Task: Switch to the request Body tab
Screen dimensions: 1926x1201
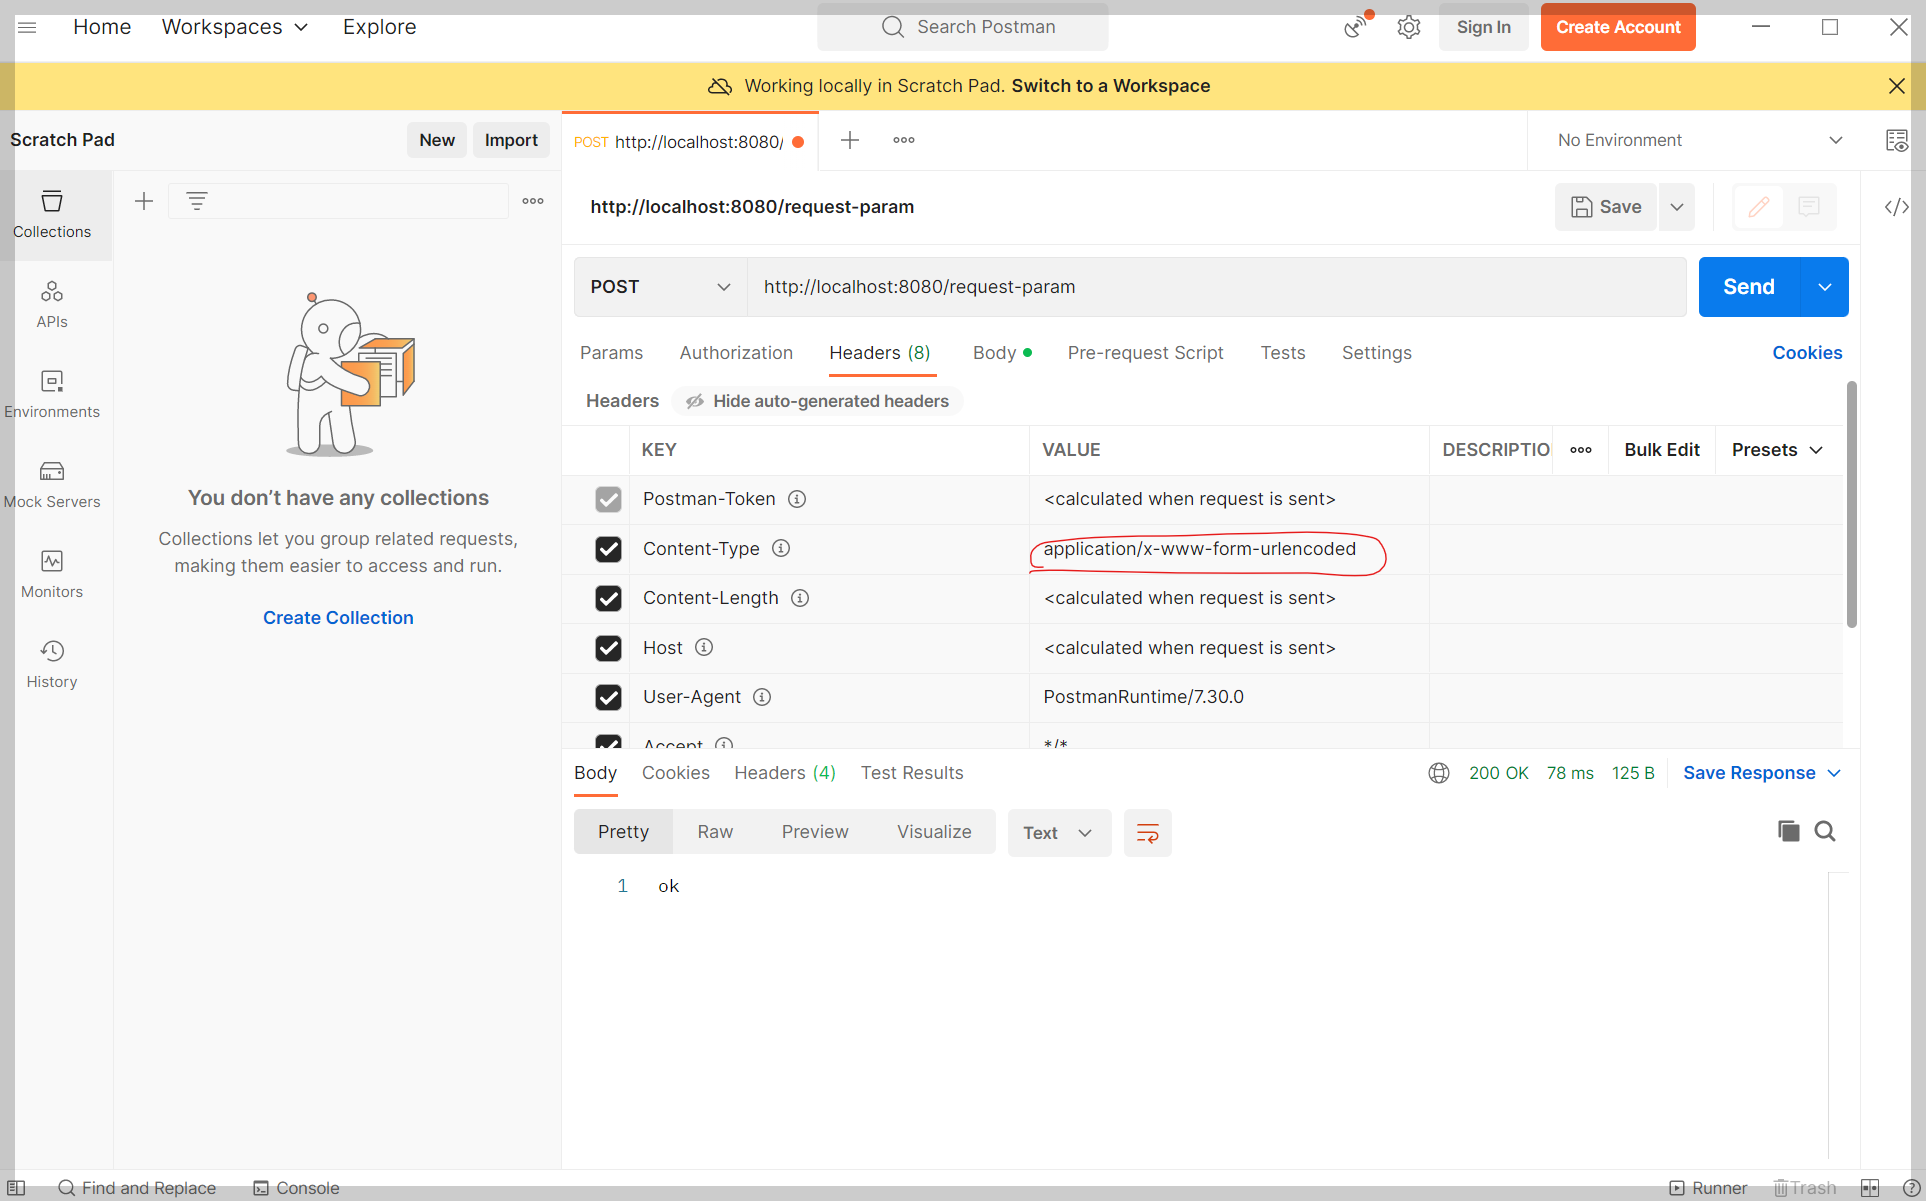Action: (1002, 353)
